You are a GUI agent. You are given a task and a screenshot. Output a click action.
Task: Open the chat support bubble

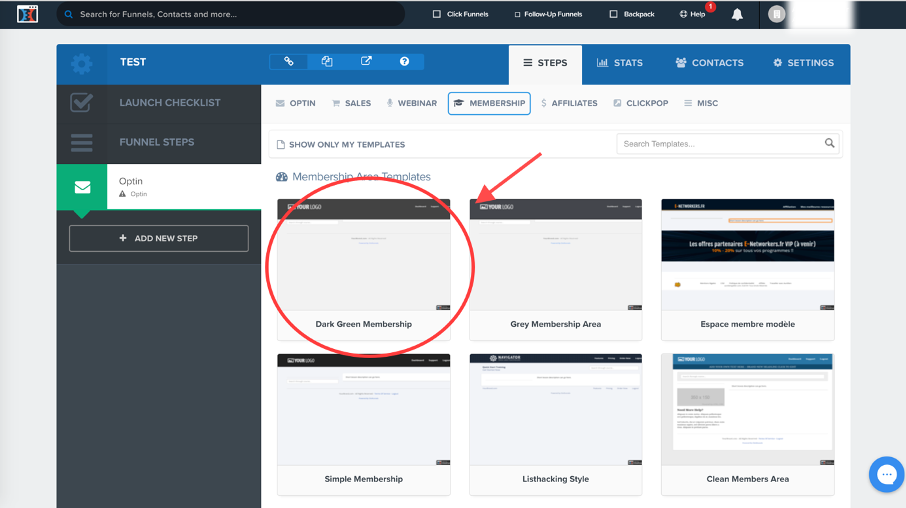[886, 474]
